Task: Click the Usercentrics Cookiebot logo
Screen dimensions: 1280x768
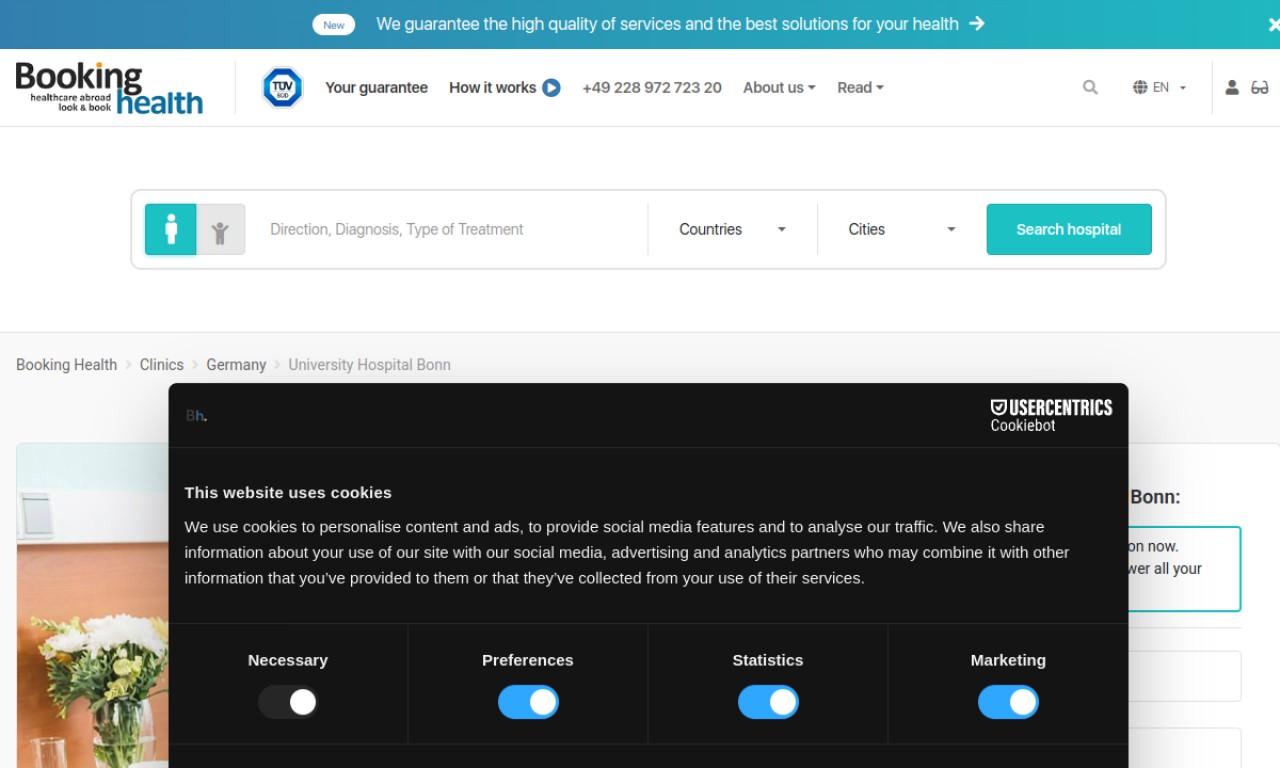Action: (1051, 415)
